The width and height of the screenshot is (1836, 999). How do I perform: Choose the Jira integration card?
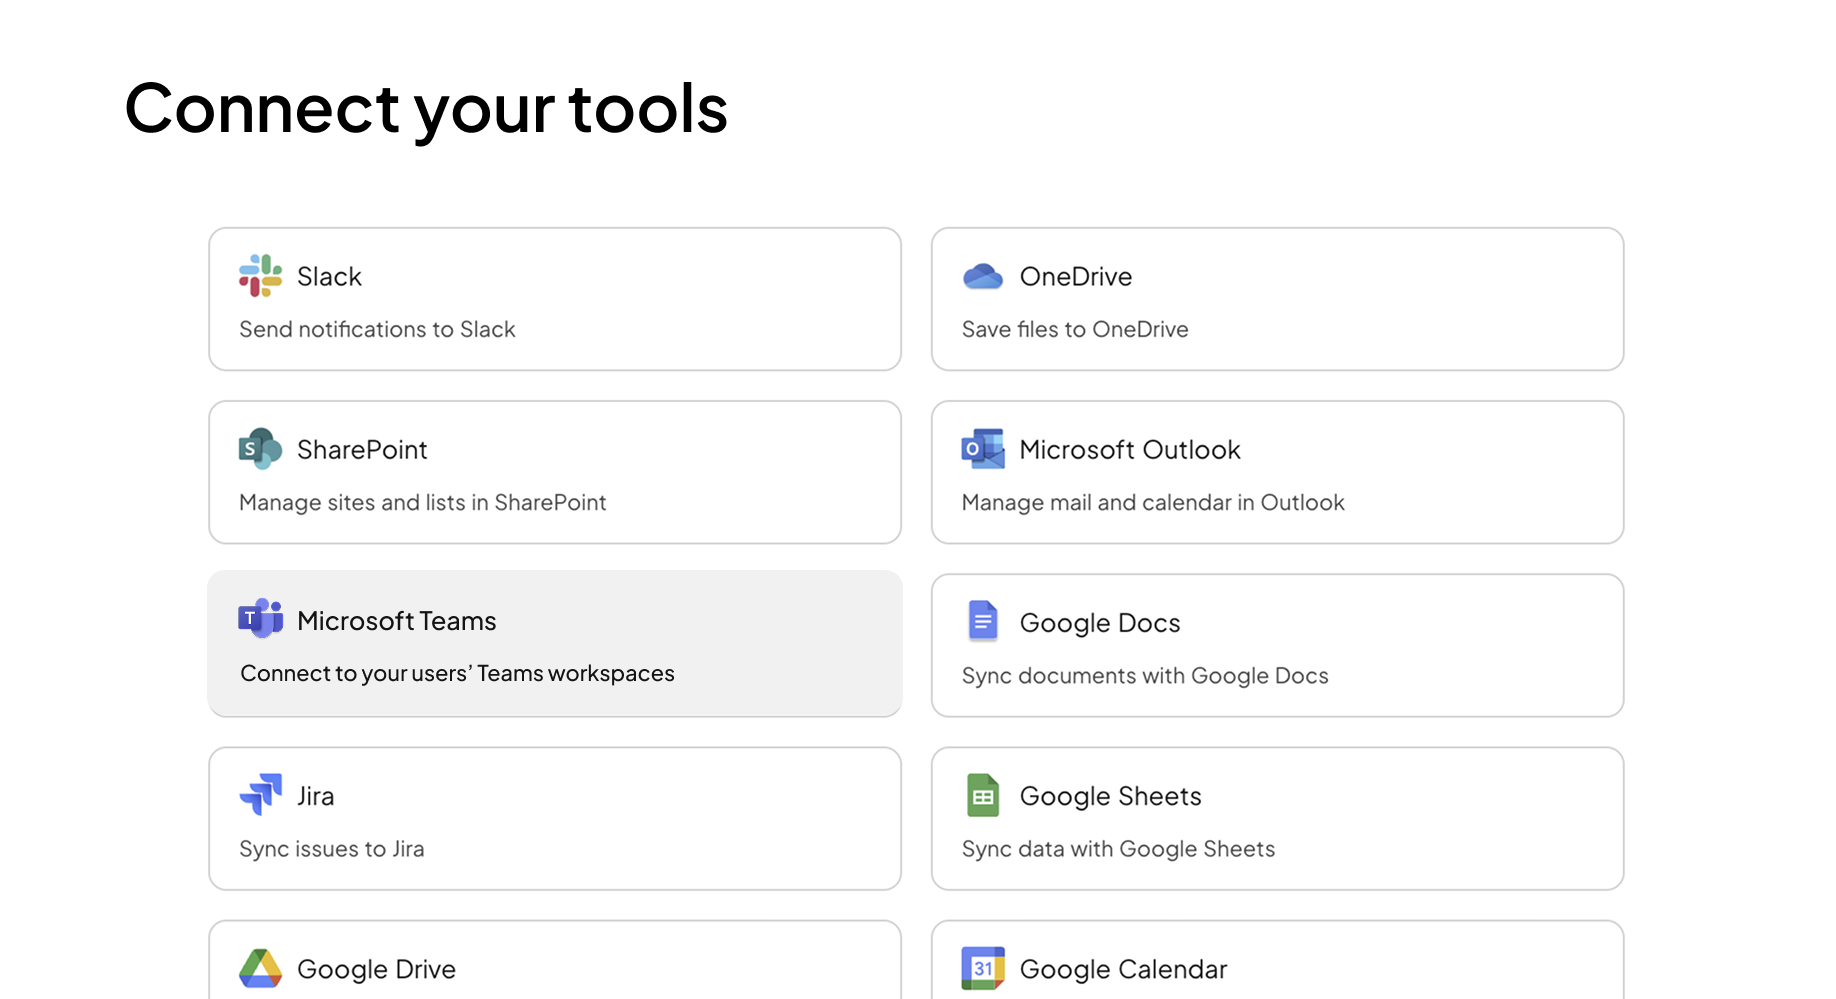pos(555,818)
